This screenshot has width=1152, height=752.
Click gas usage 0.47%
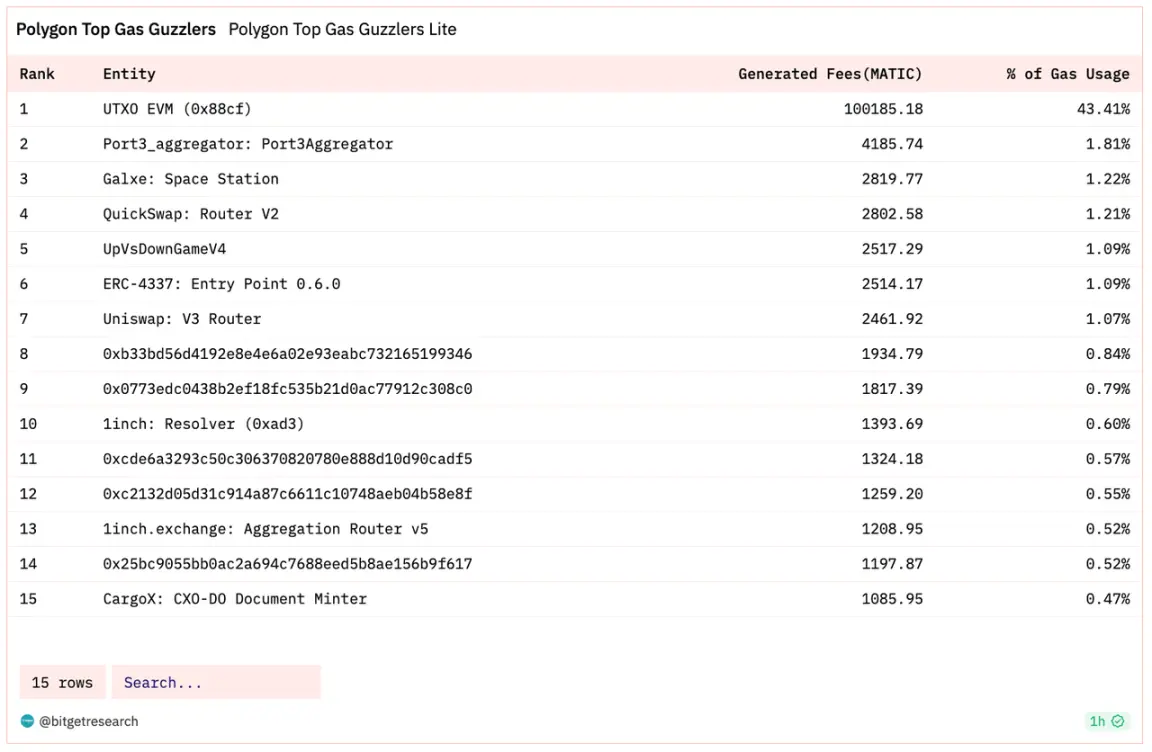click(x=1108, y=599)
